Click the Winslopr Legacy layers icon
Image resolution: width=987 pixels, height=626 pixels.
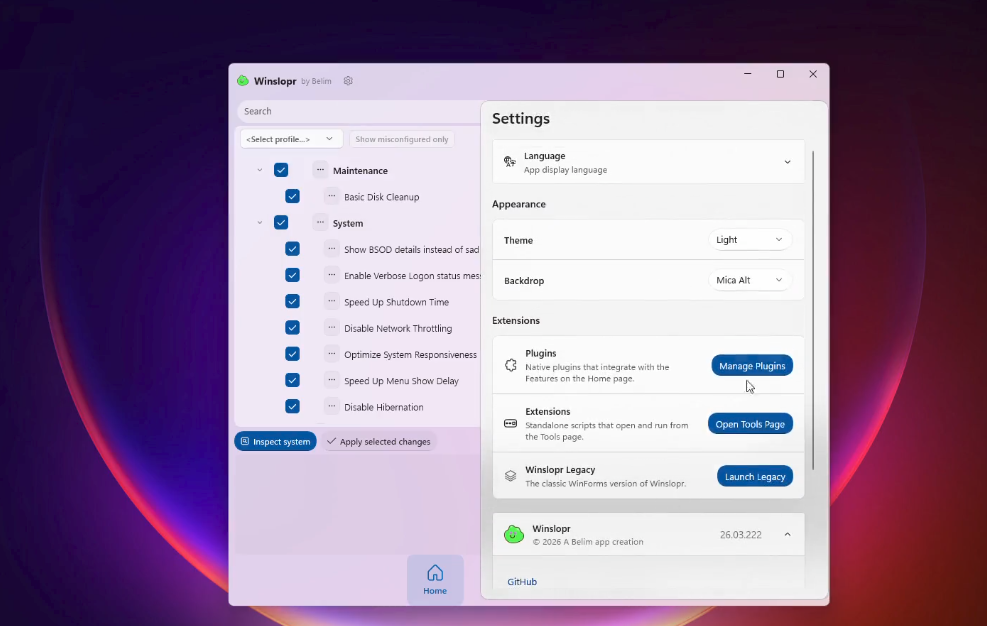coord(510,476)
